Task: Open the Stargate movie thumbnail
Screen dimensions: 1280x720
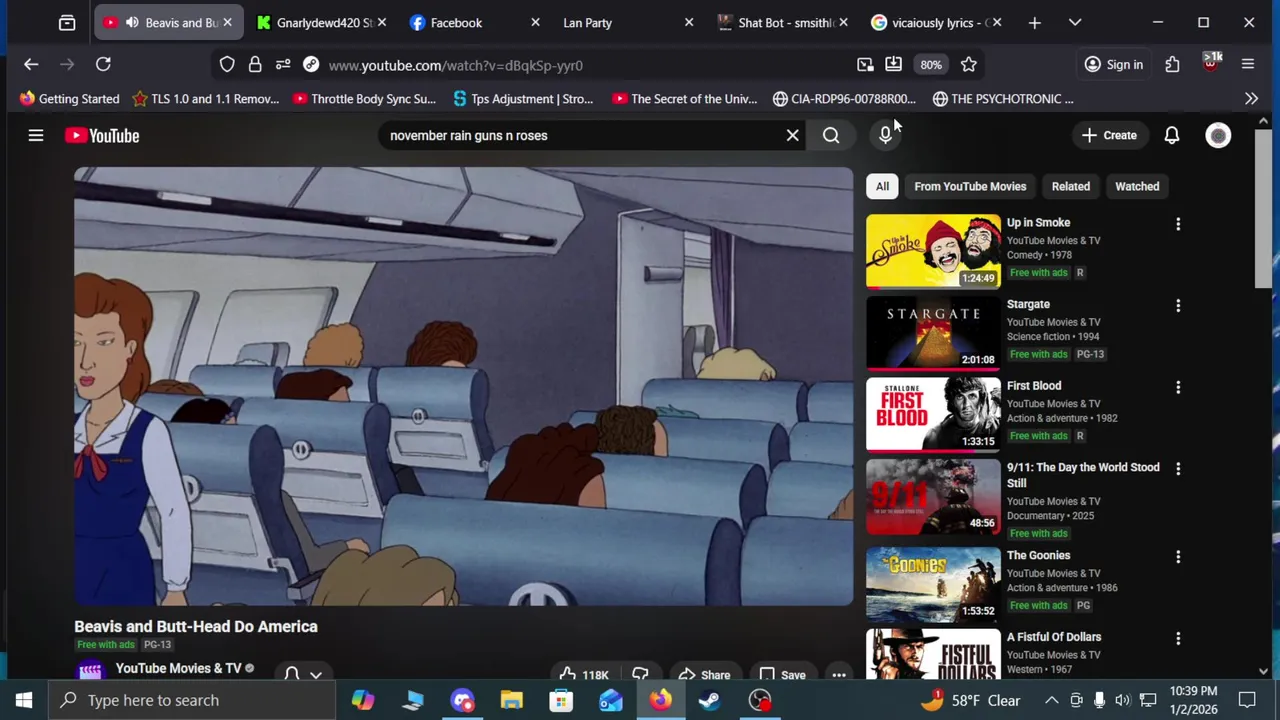Action: (933, 332)
